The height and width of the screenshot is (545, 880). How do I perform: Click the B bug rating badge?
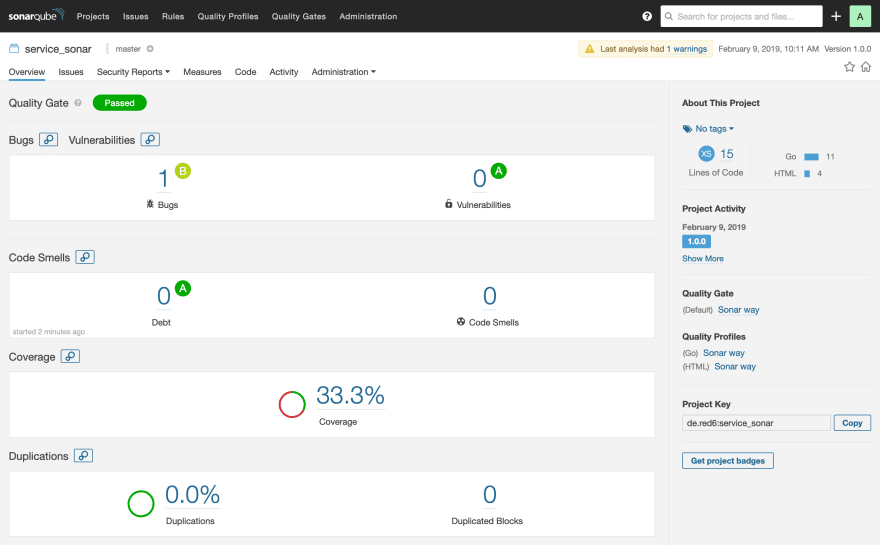(182, 171)
